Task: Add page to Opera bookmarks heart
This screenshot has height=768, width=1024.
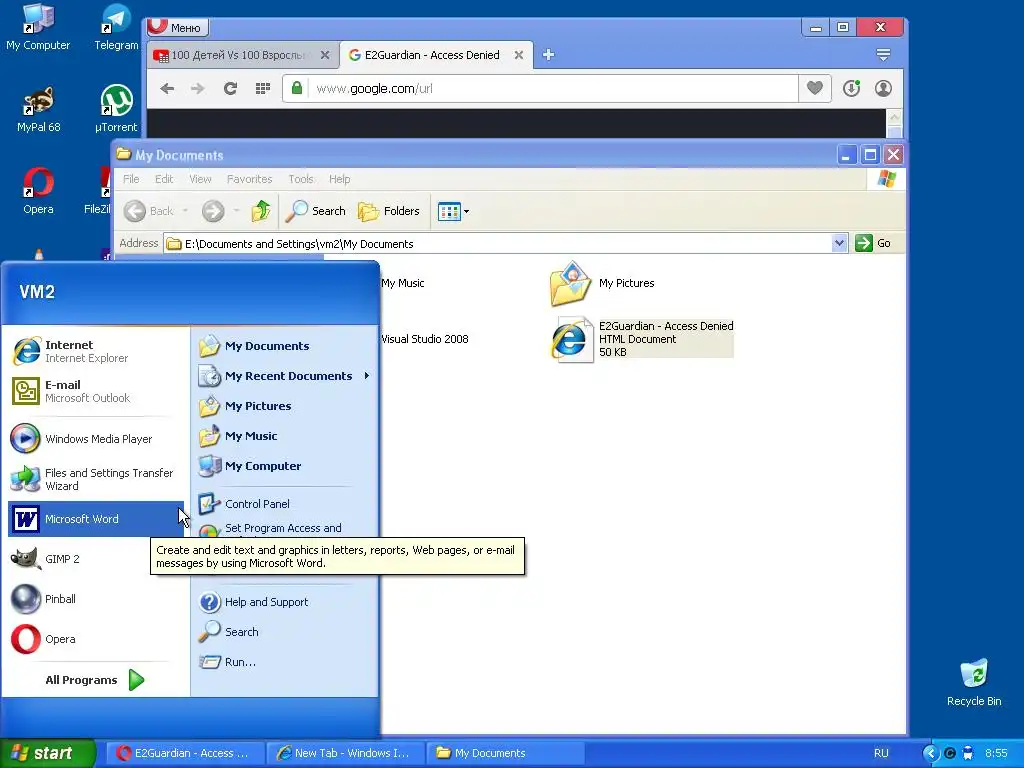Action: point(814,89)
